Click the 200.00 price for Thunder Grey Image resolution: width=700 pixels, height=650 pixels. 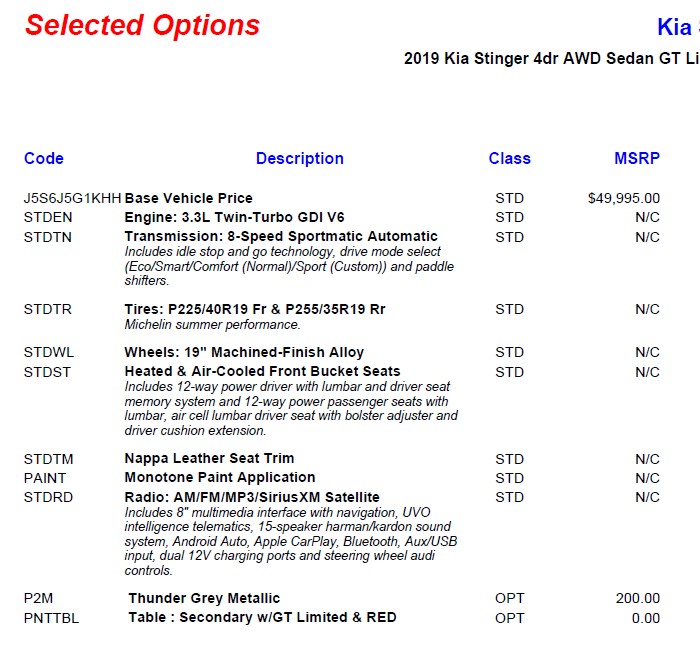(x=637, y=598)
